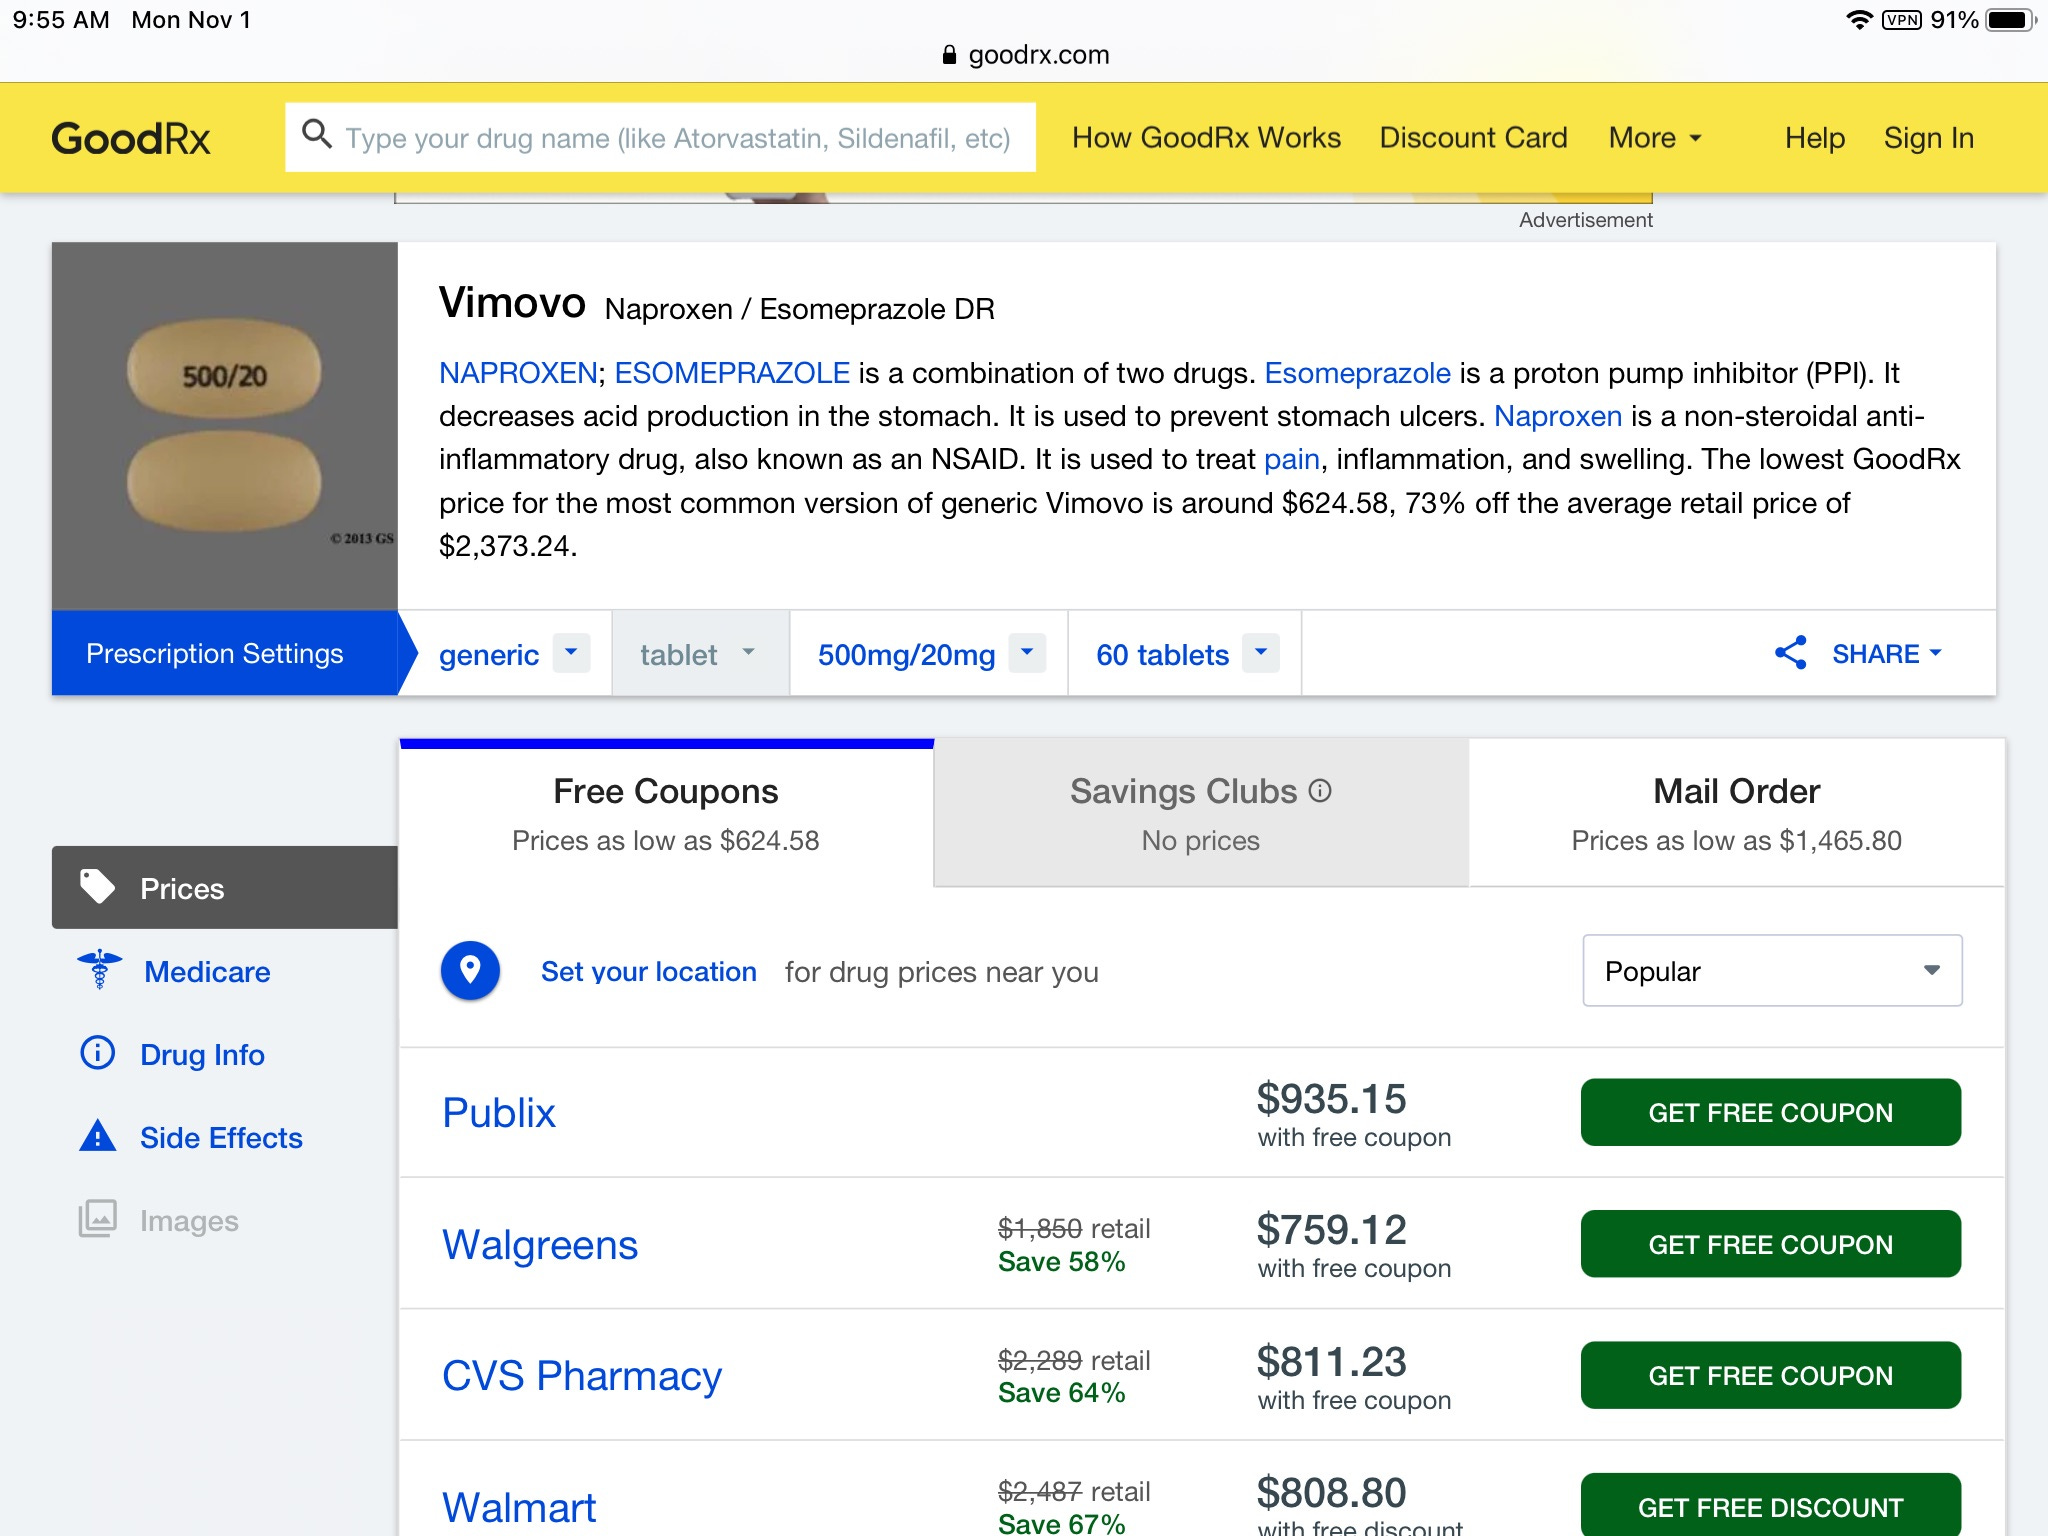
Task: Select the Free Coupons tab
Action: coord(666,813)
